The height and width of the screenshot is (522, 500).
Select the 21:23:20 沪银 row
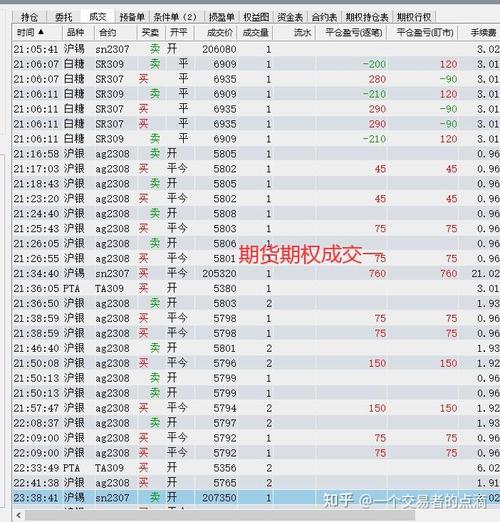coord(256,199)
